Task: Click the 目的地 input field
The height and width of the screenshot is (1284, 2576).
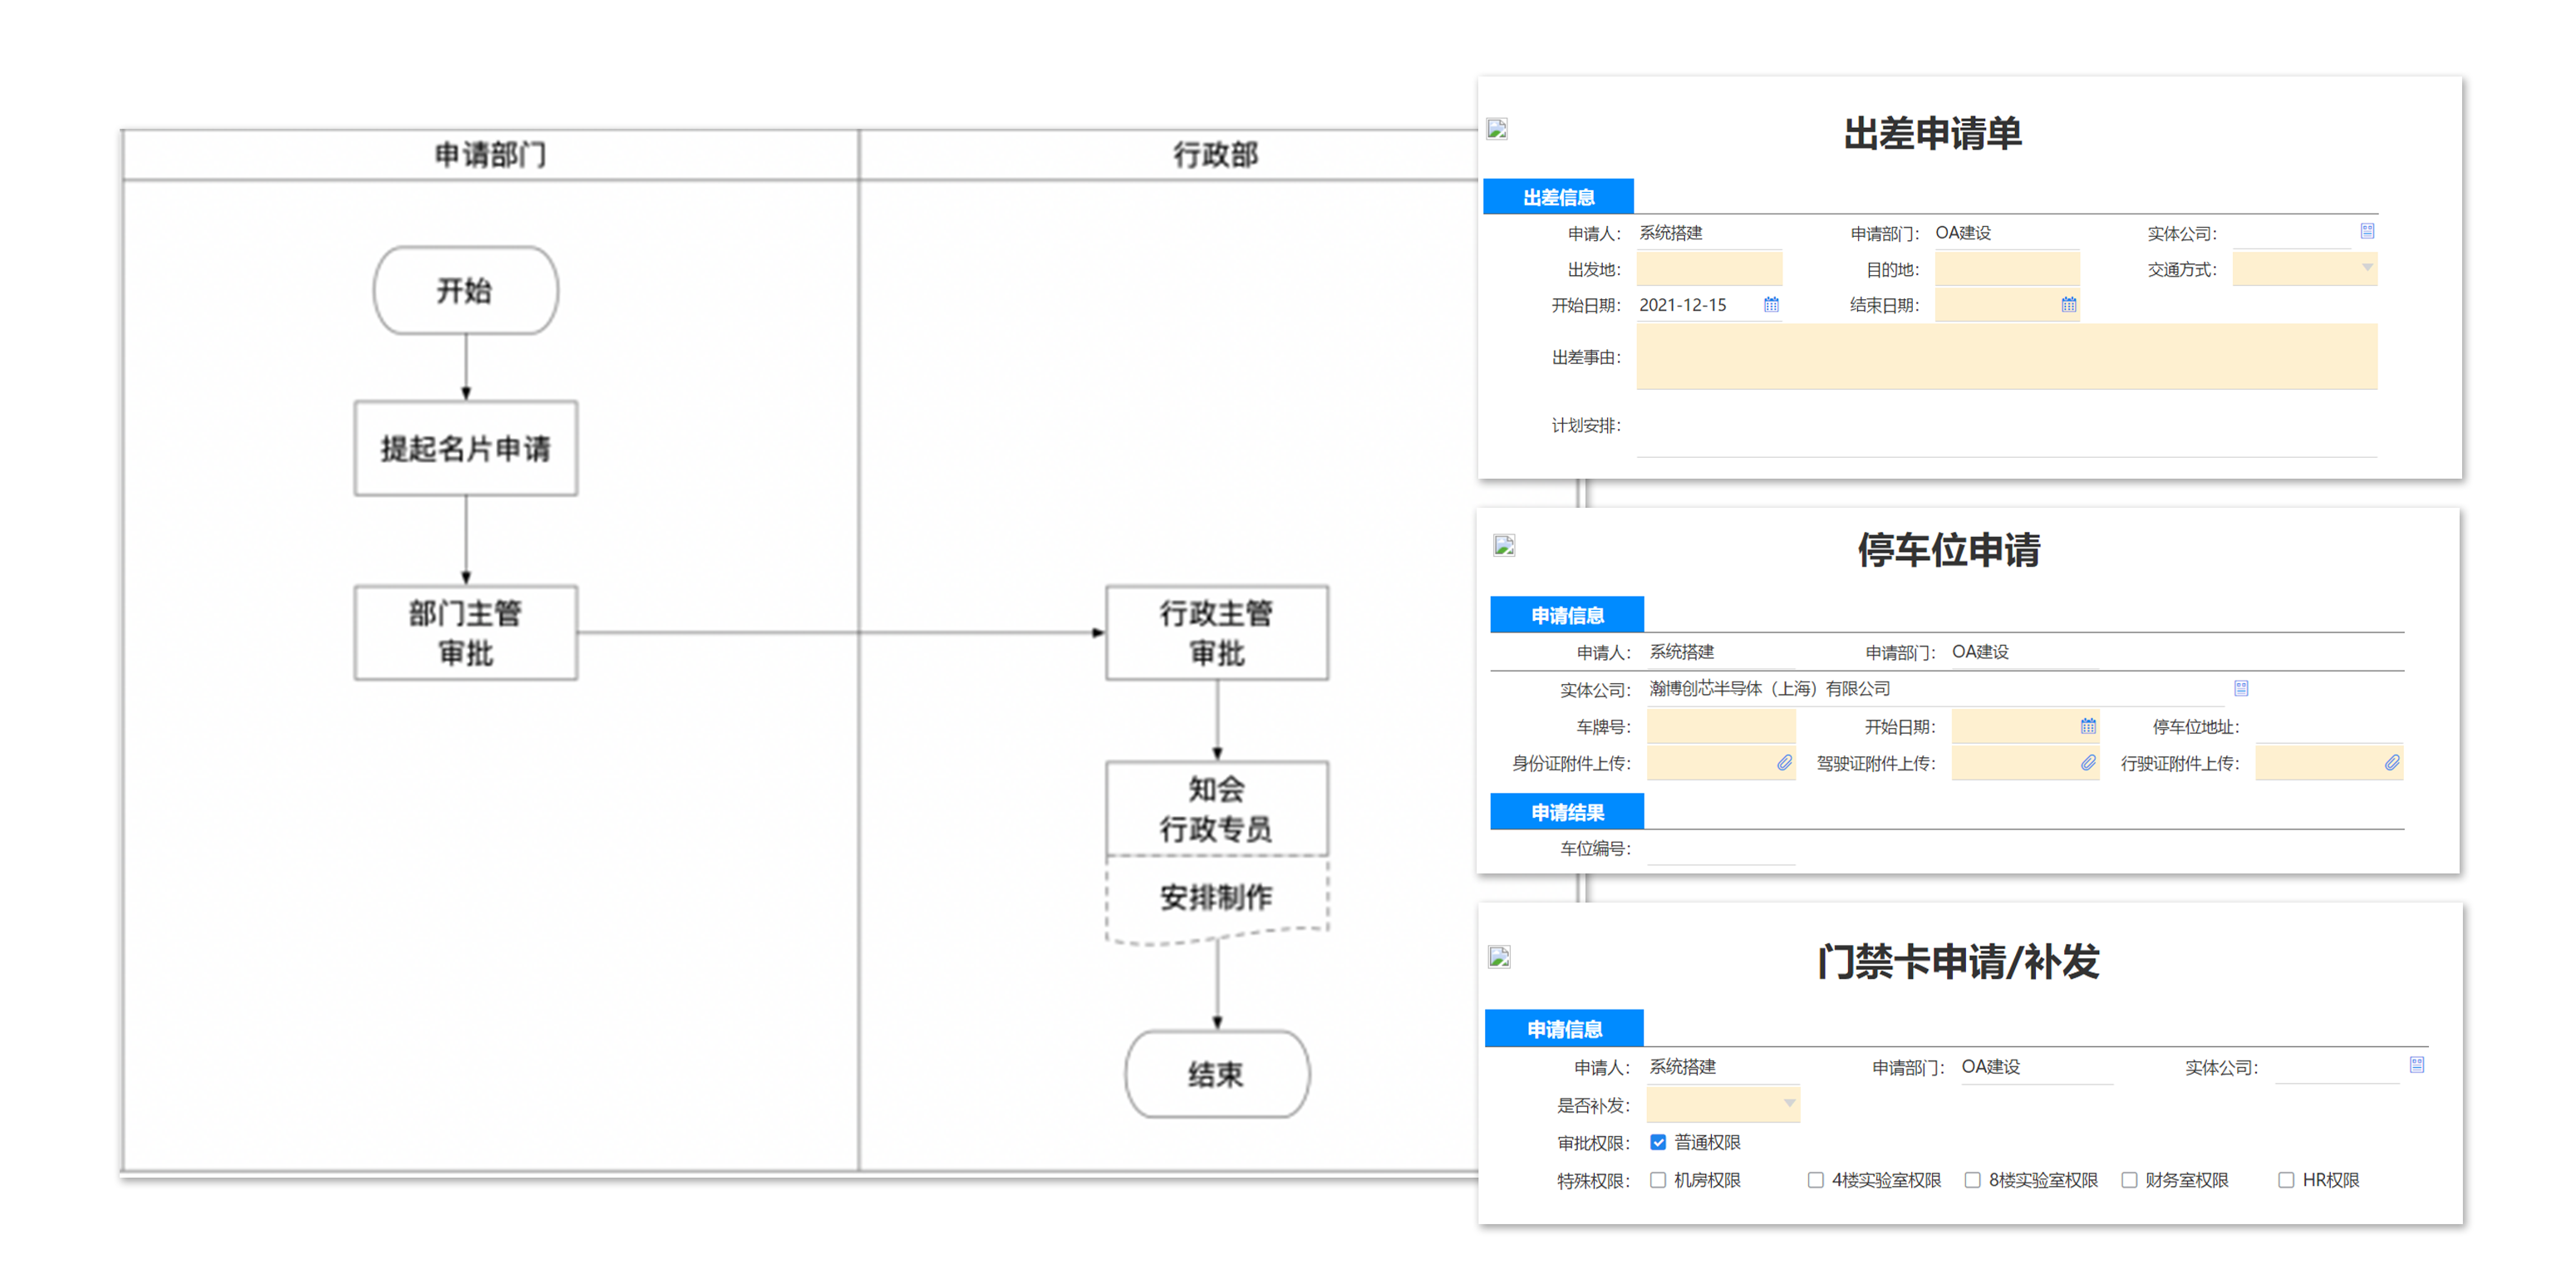Action: [2007, 268]
